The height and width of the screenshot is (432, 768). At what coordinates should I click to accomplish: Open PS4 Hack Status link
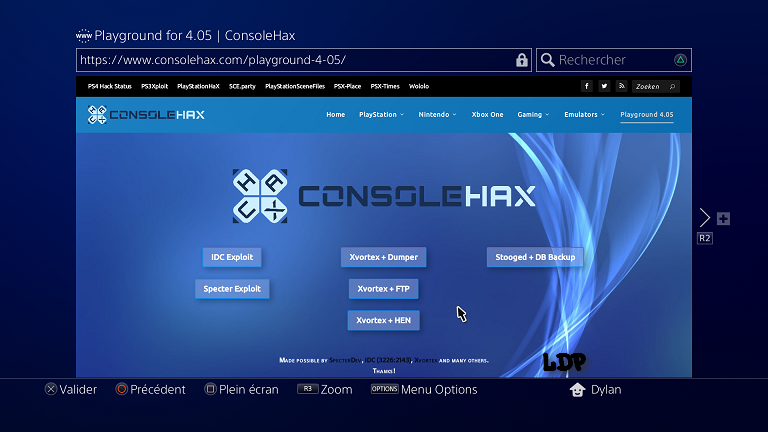point(110,86)
